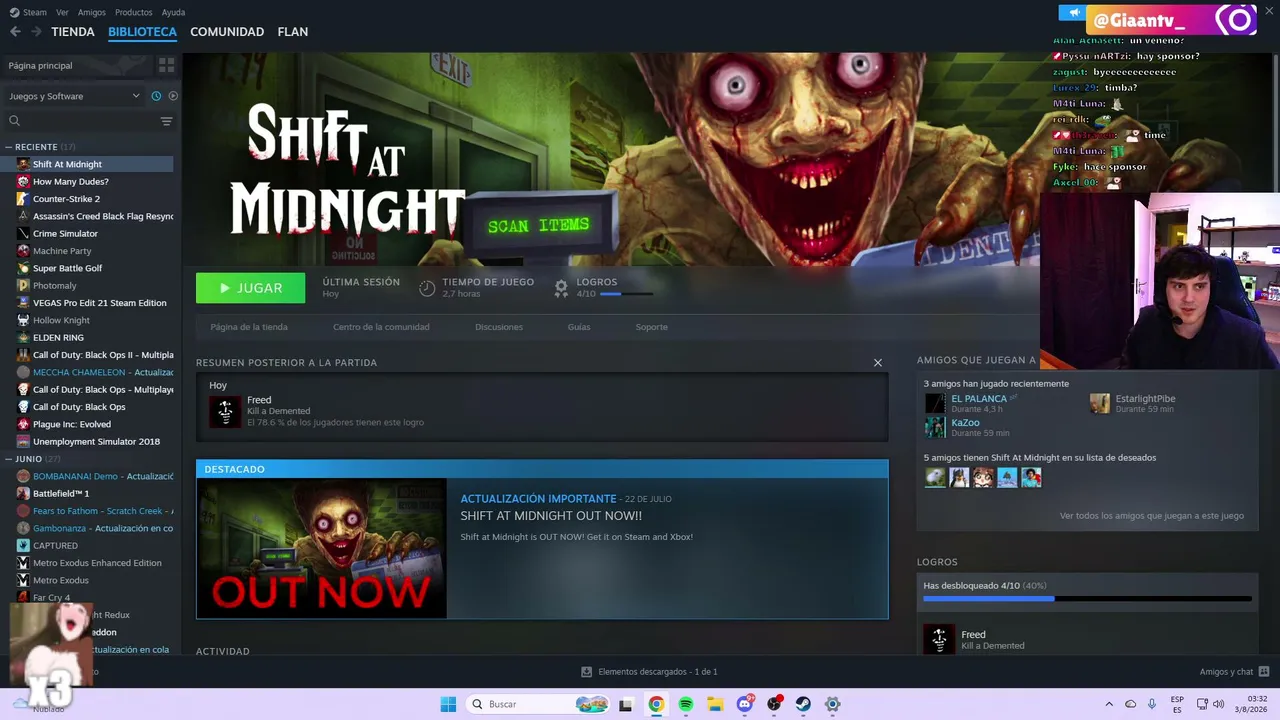Click the Crime Simulator game icon
Image resolution: width=1280 pixels, height=720 pixels.
point(23,234)
